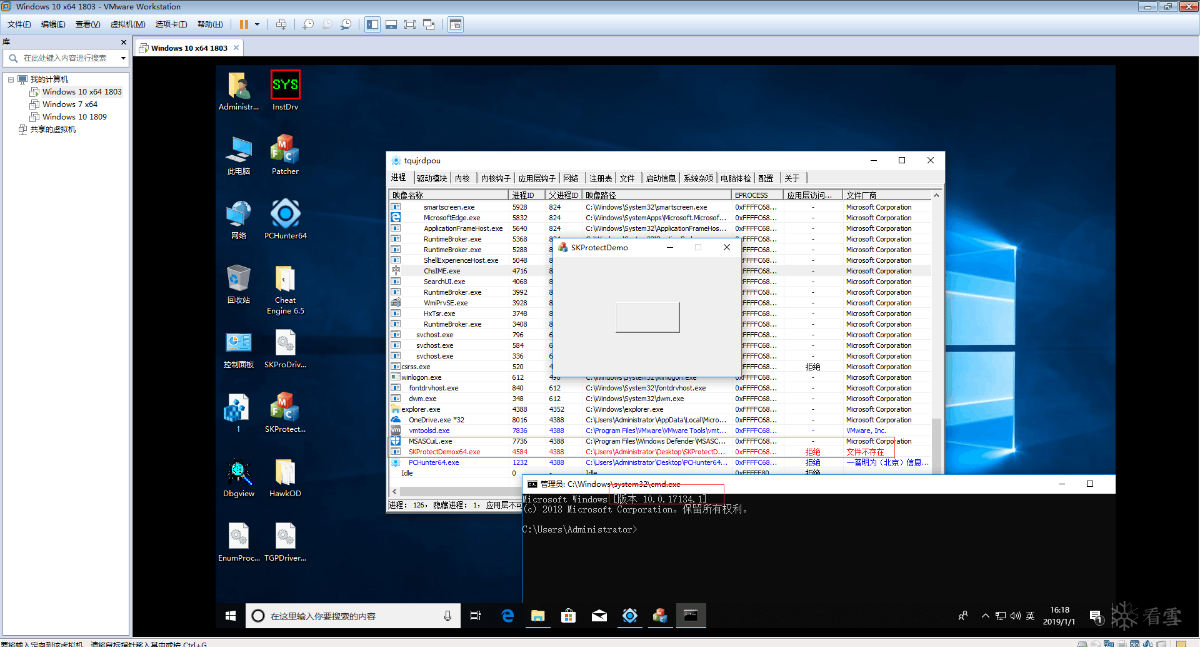Image resolution: width=1200 pixels, height=647 pixels.
Task: Click the InstDrv SYS desktop icon
Action: (286, 90)
